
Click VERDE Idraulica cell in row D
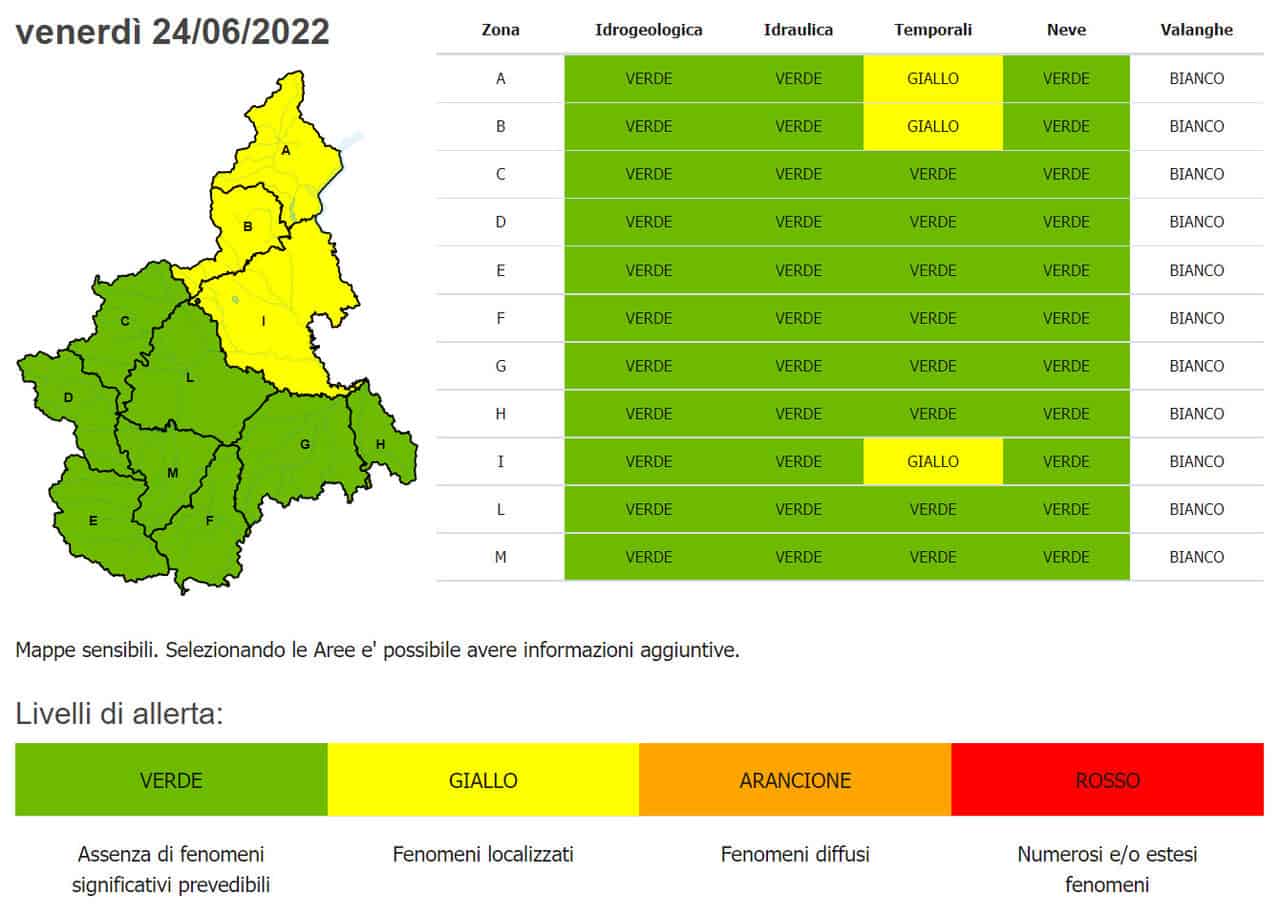pos(798,222)
